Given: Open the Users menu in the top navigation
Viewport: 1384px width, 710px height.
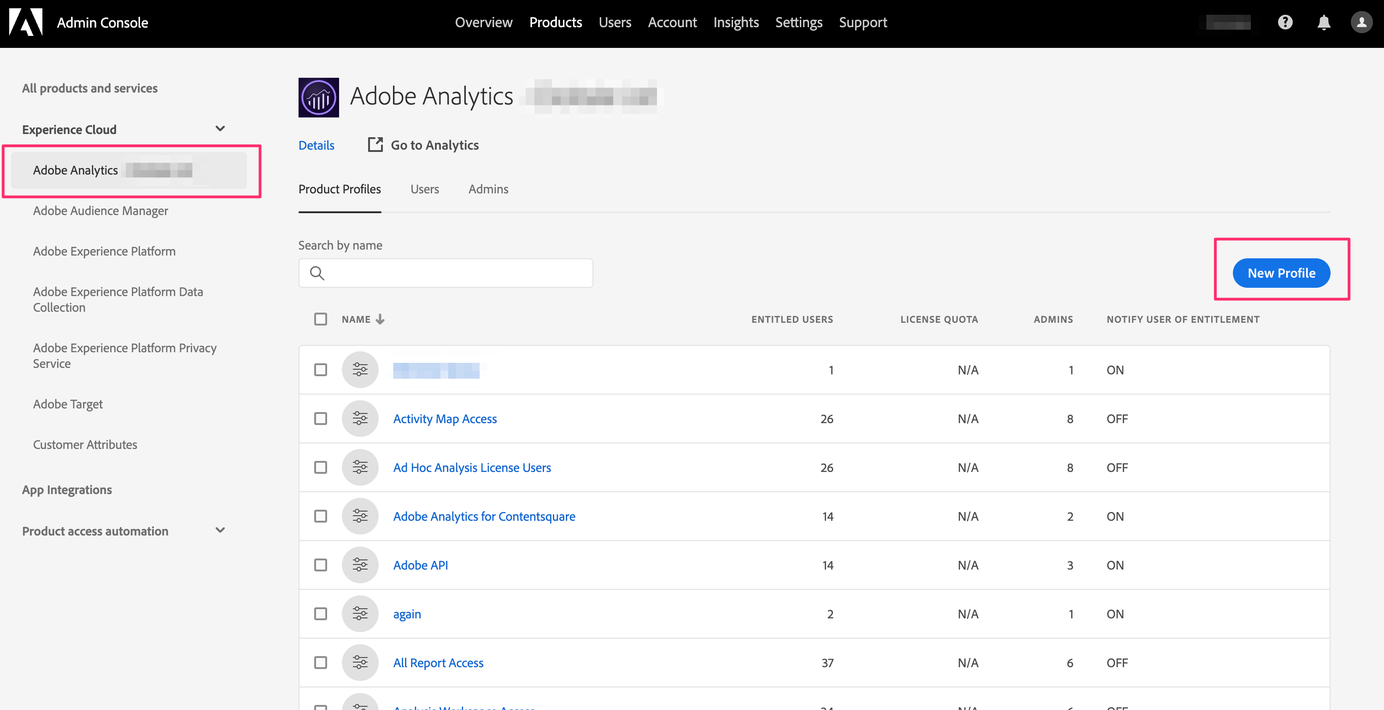Looking at the screenshot, I should (615, 22).
